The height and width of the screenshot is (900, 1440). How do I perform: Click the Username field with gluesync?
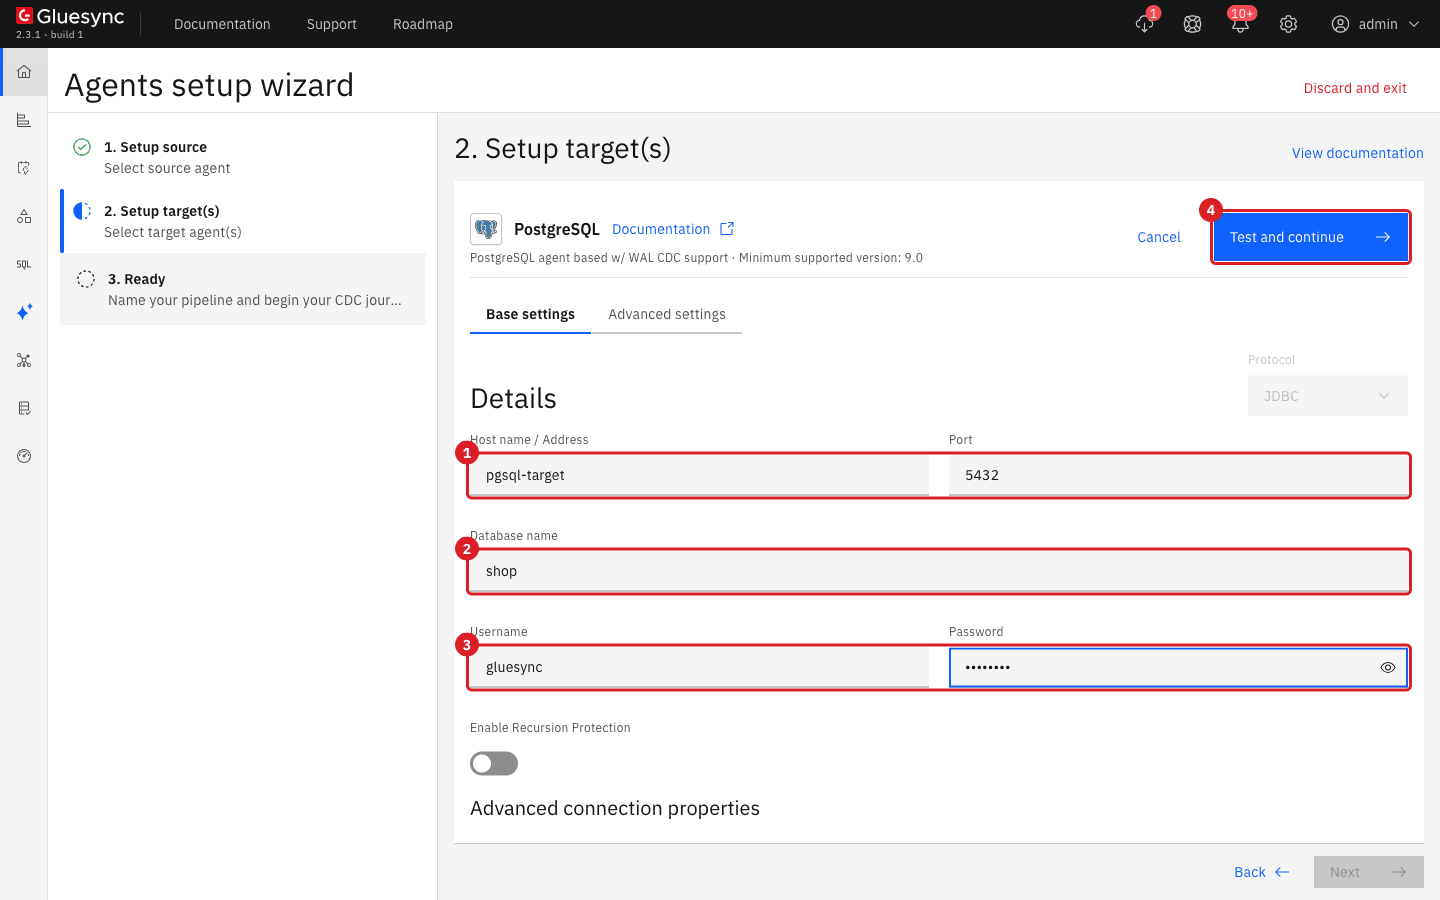point(700,667)
